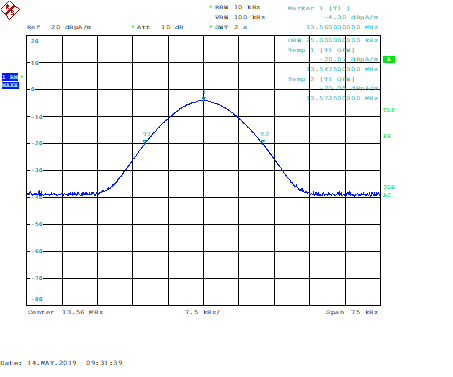The width and height of the screenshot is (453, 377).
Task: Select the T1 temporary marker on the trace
Action: (x=145, y=142)
